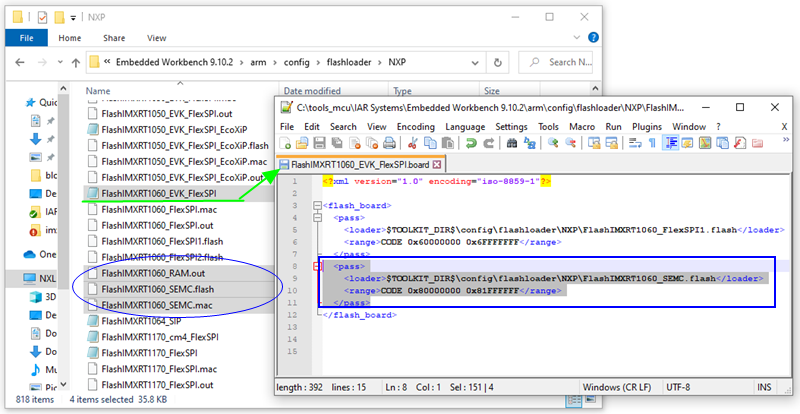Click the Zoom In magnifier icon
800x414 pixels.
coord(553,143)
